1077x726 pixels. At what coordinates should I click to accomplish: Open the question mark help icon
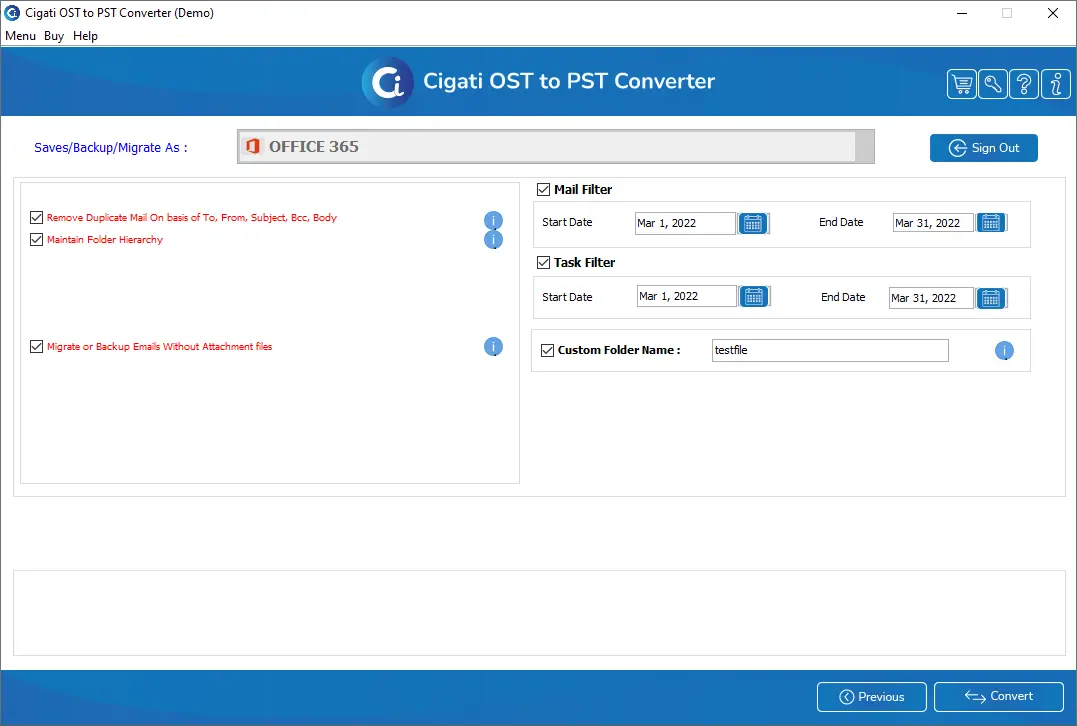click(x=1024, y=84)
